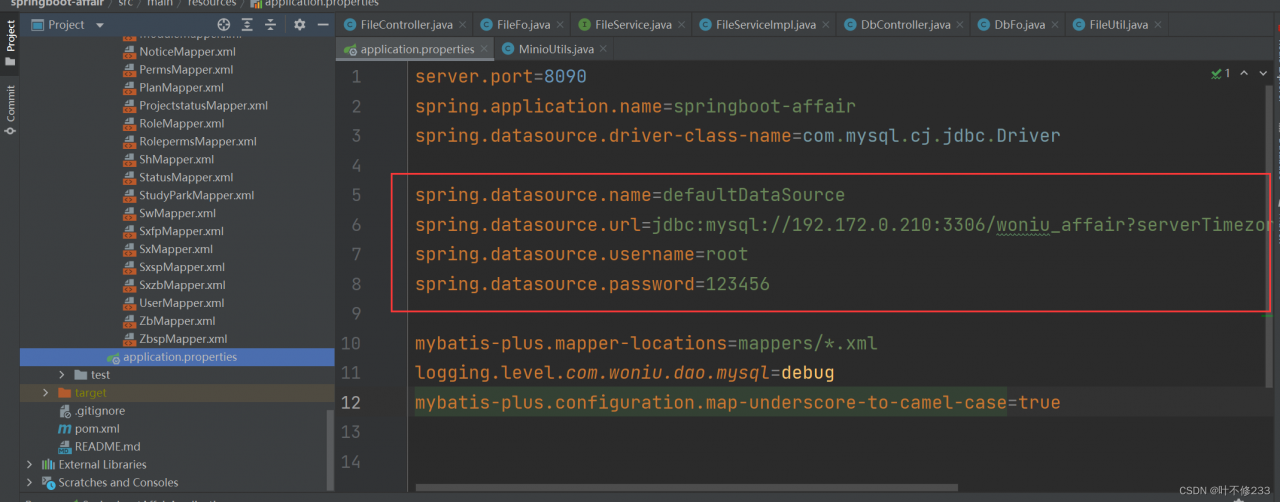The height and width of the screenshot is (502, 1280).
Task: Click line number 12 in gutter
Action: (351, 402)
